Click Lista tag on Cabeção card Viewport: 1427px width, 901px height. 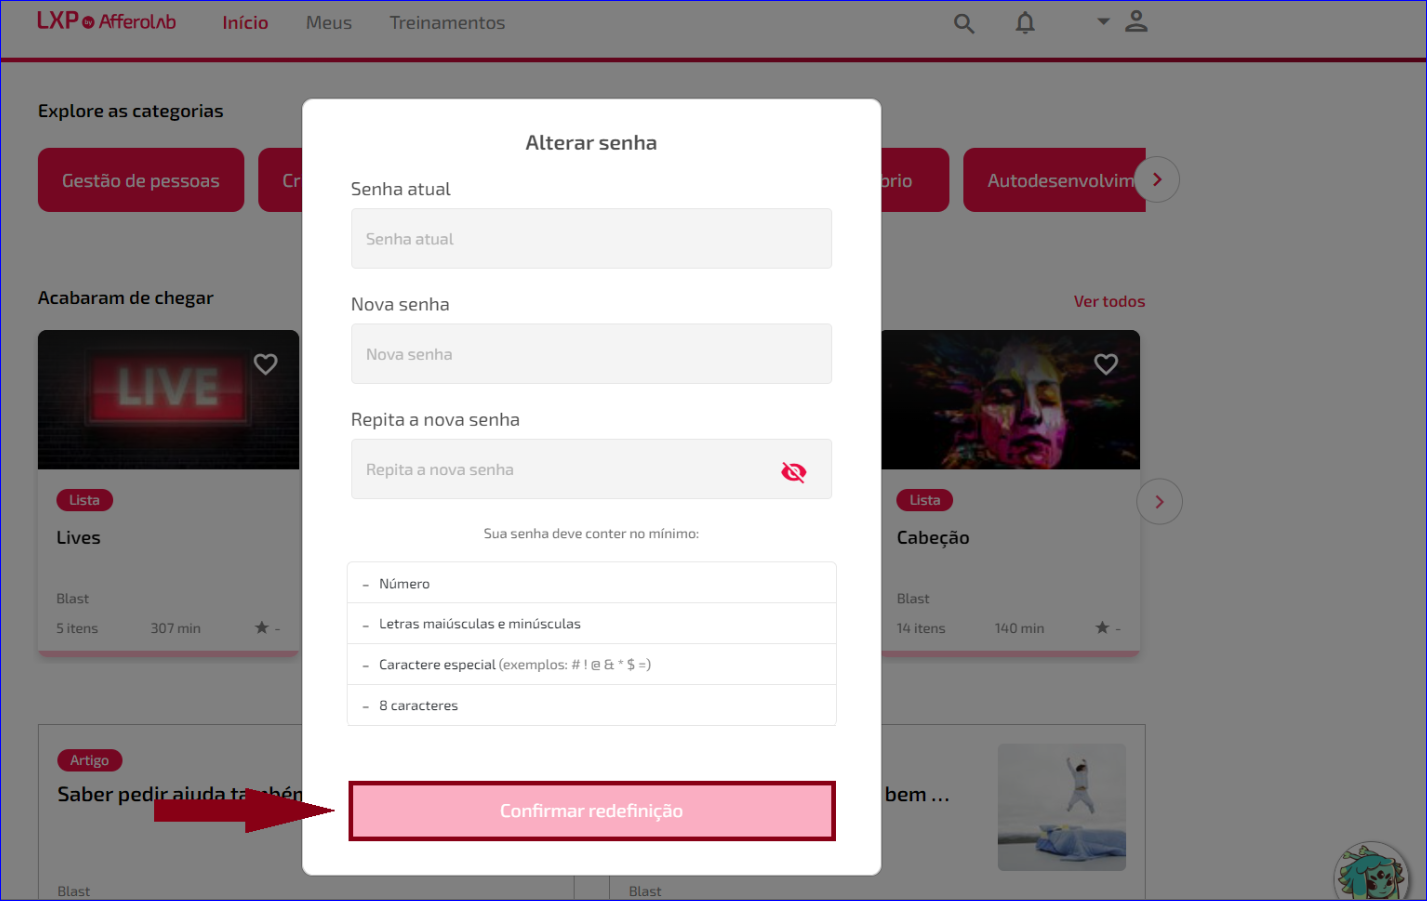click(x=925, y=500)
